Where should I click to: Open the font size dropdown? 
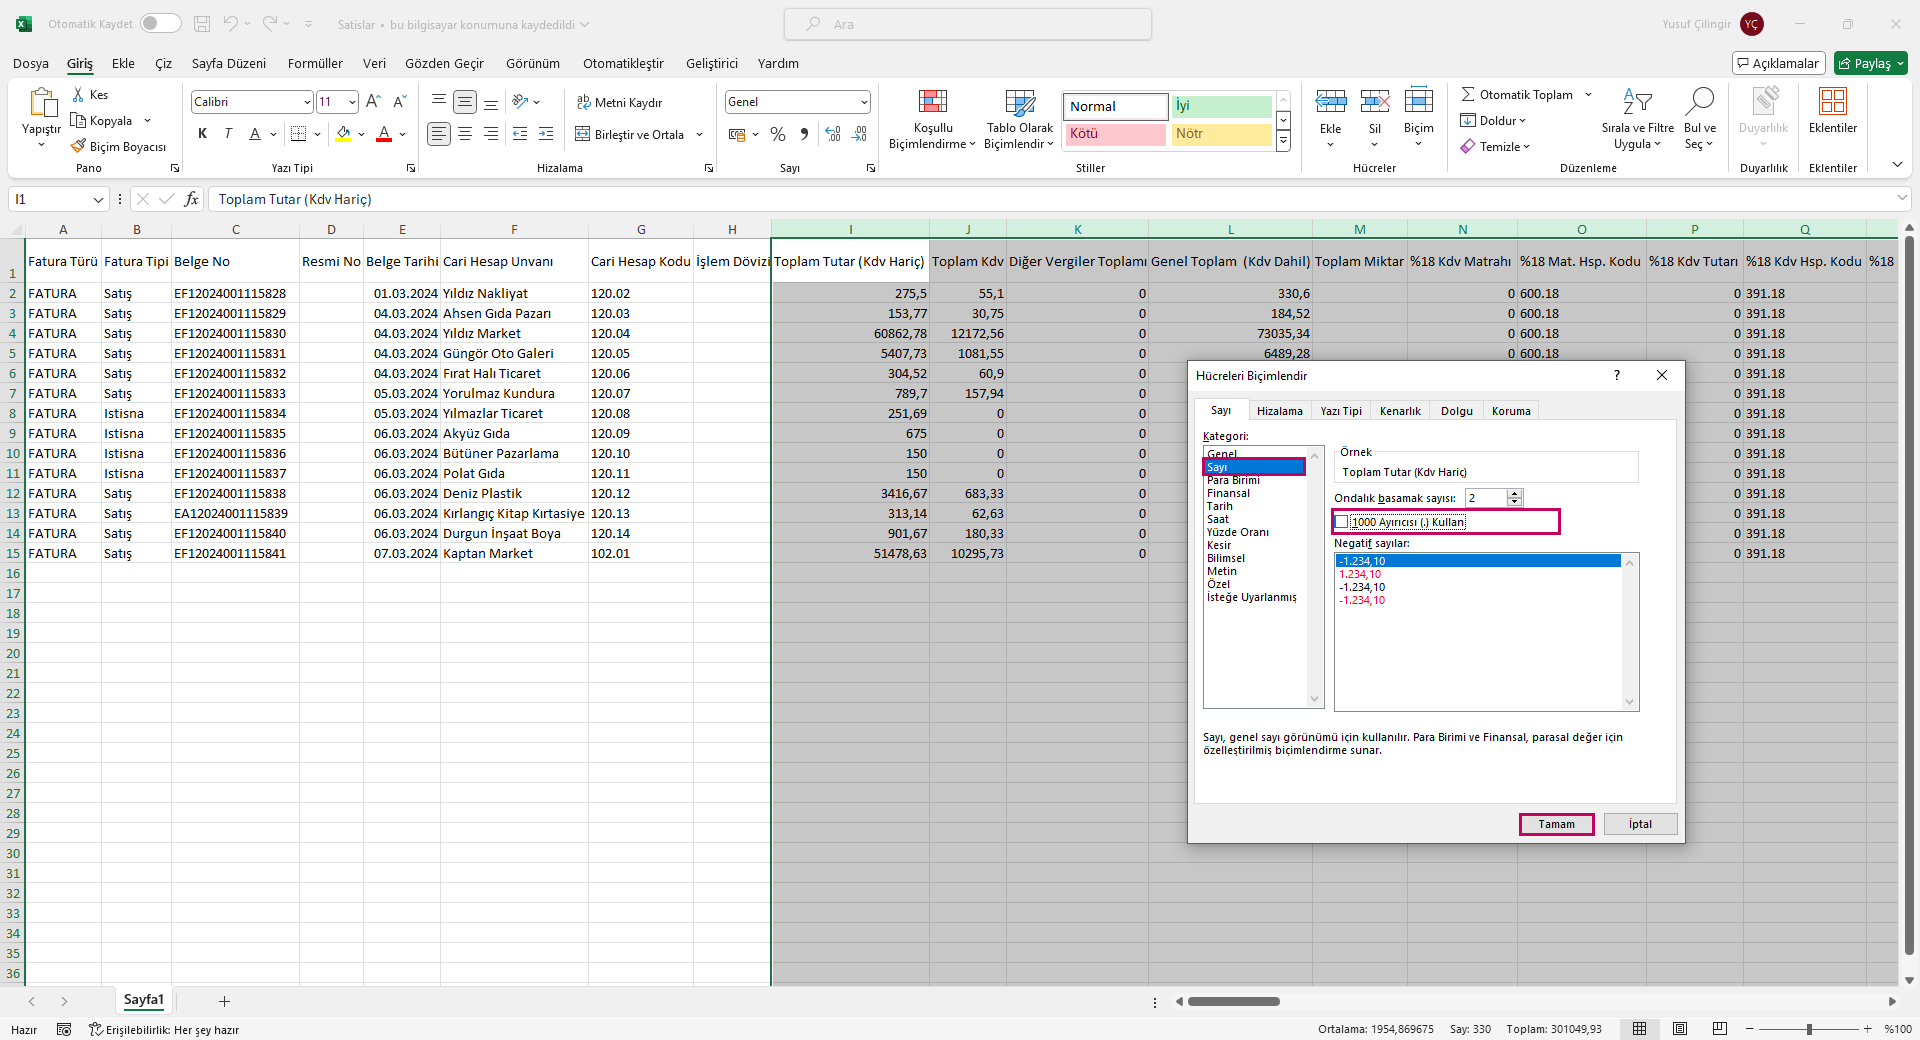352,102
